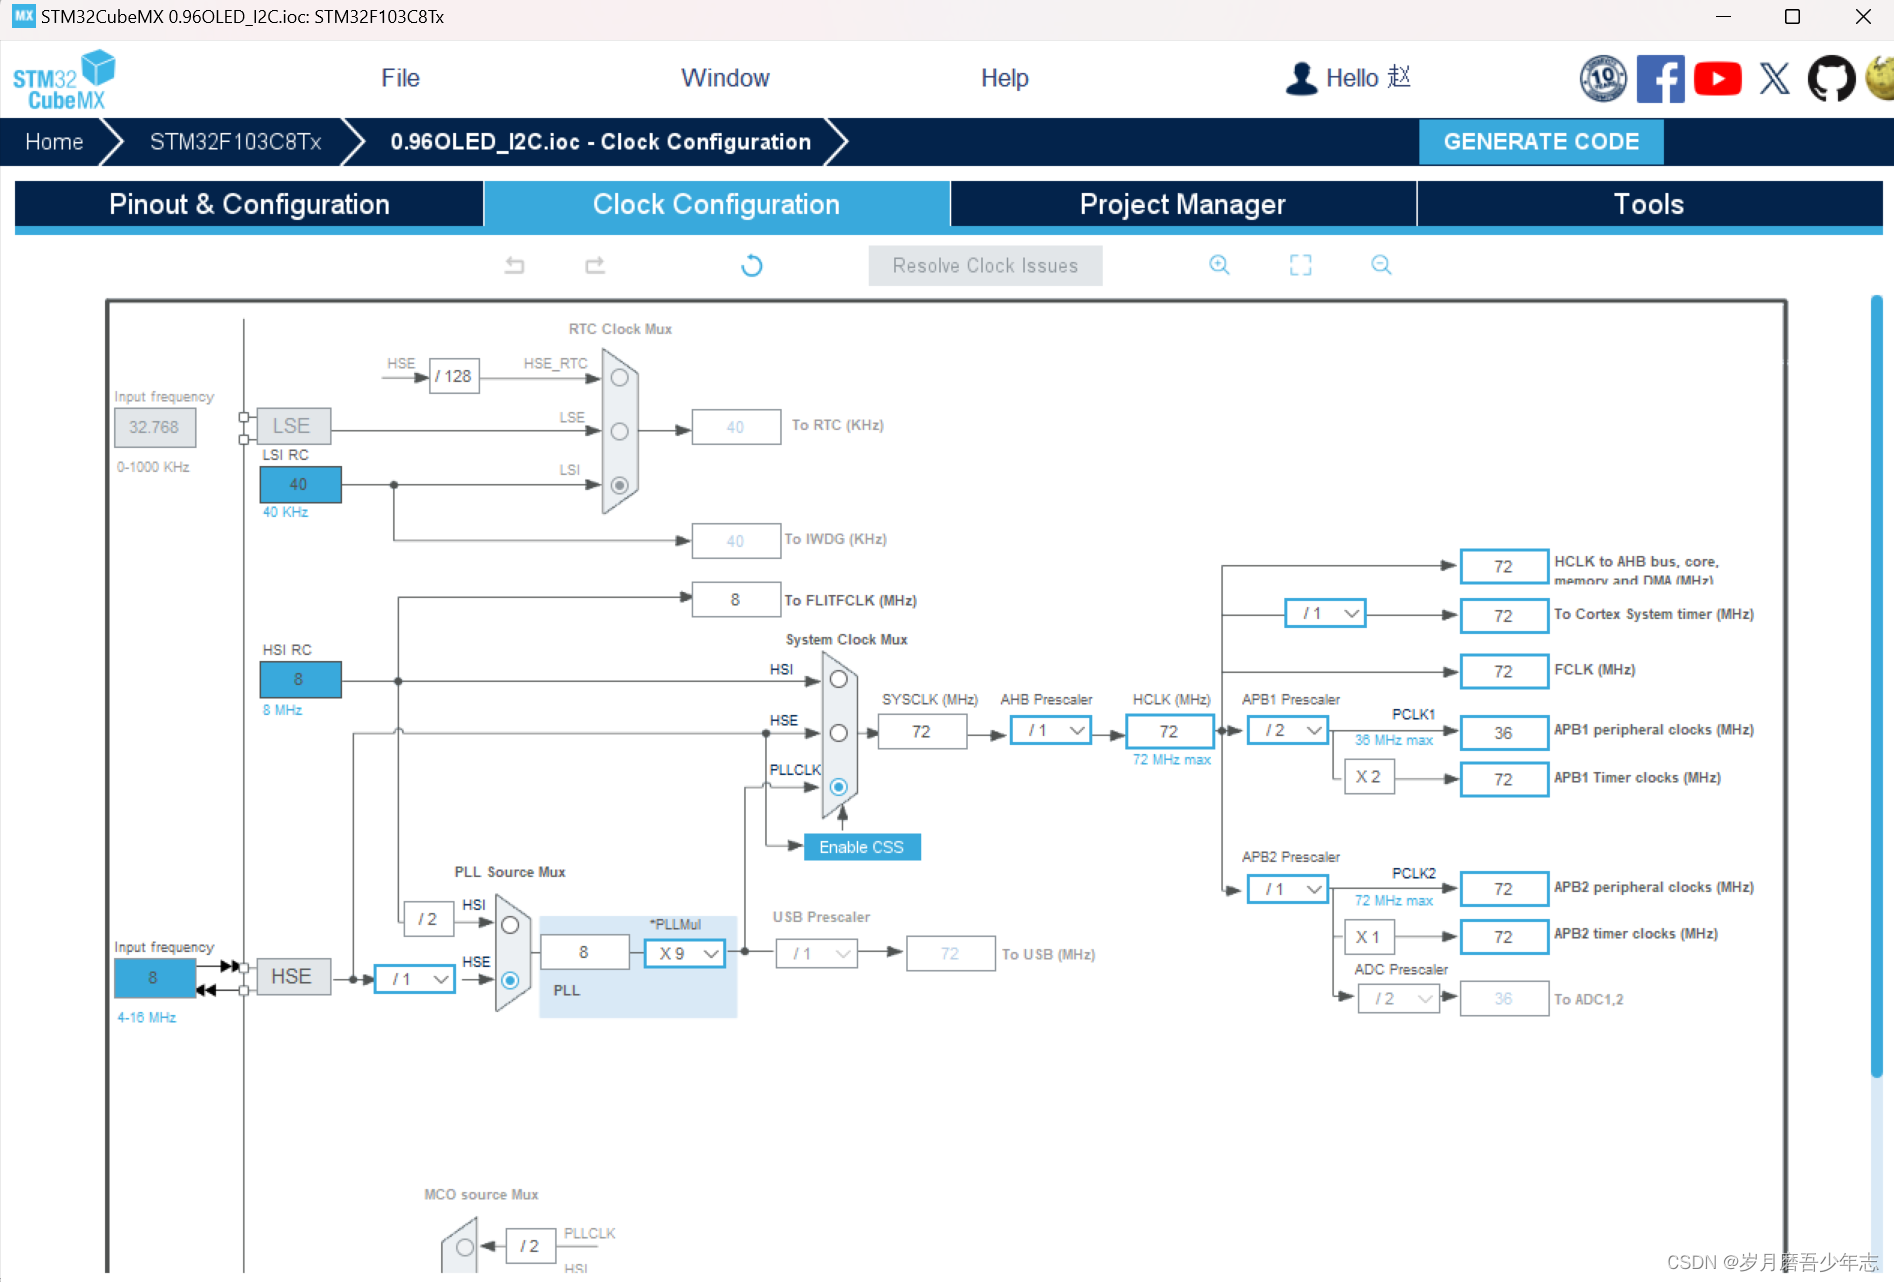Select HSE_RTC in RTC Clock Mux
Viewport: 1894px width, 1282px height.
[620, 378]
